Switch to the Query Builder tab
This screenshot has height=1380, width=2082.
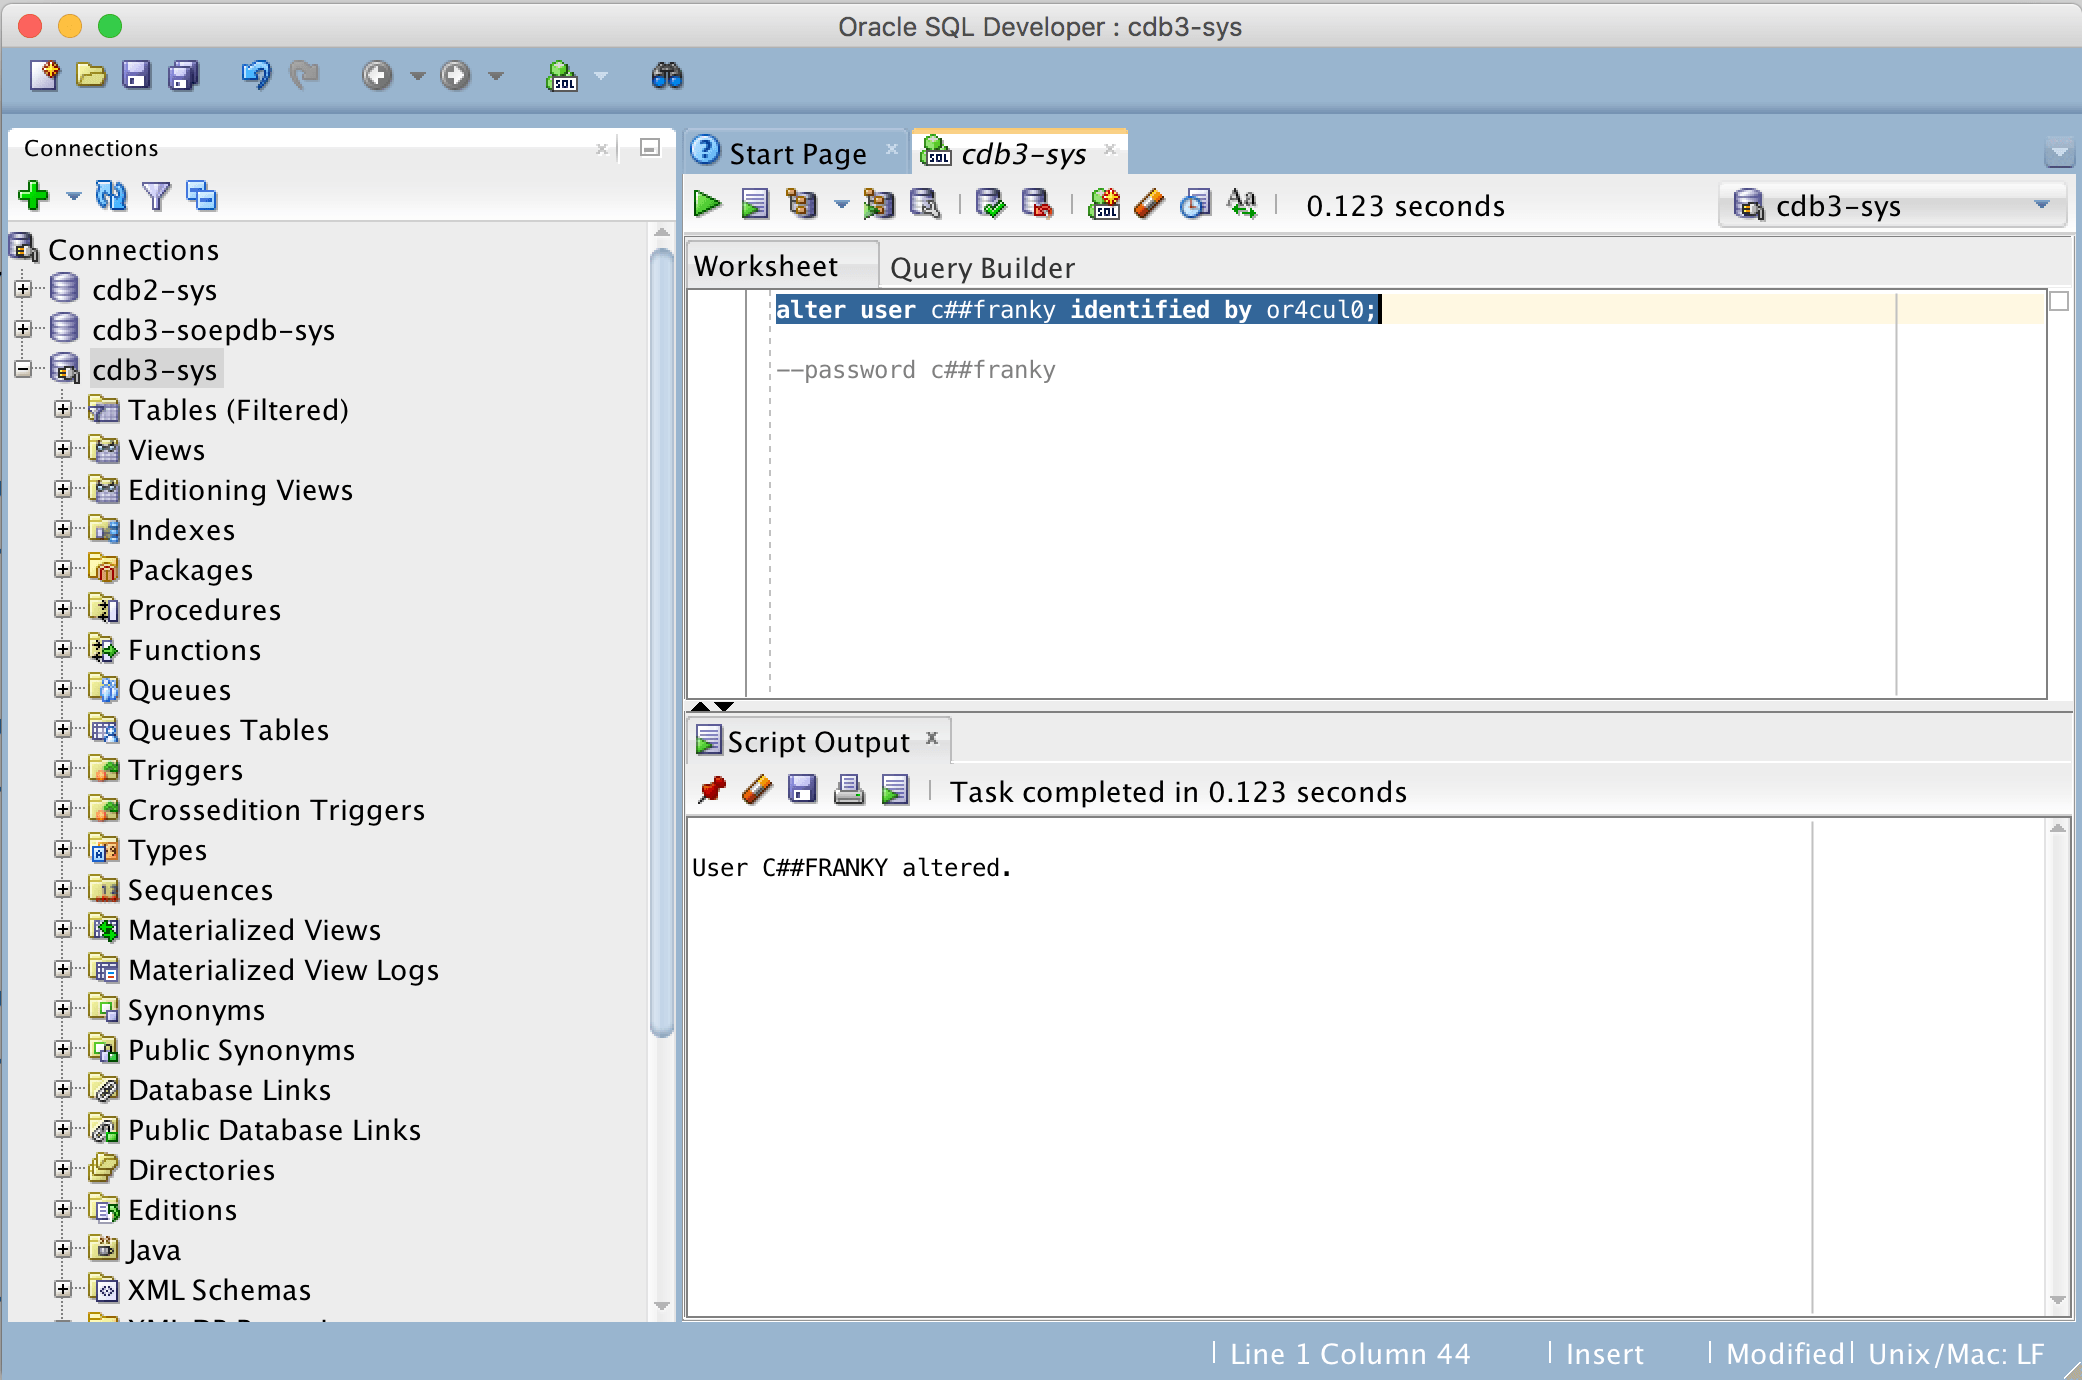tap(981, 266)
